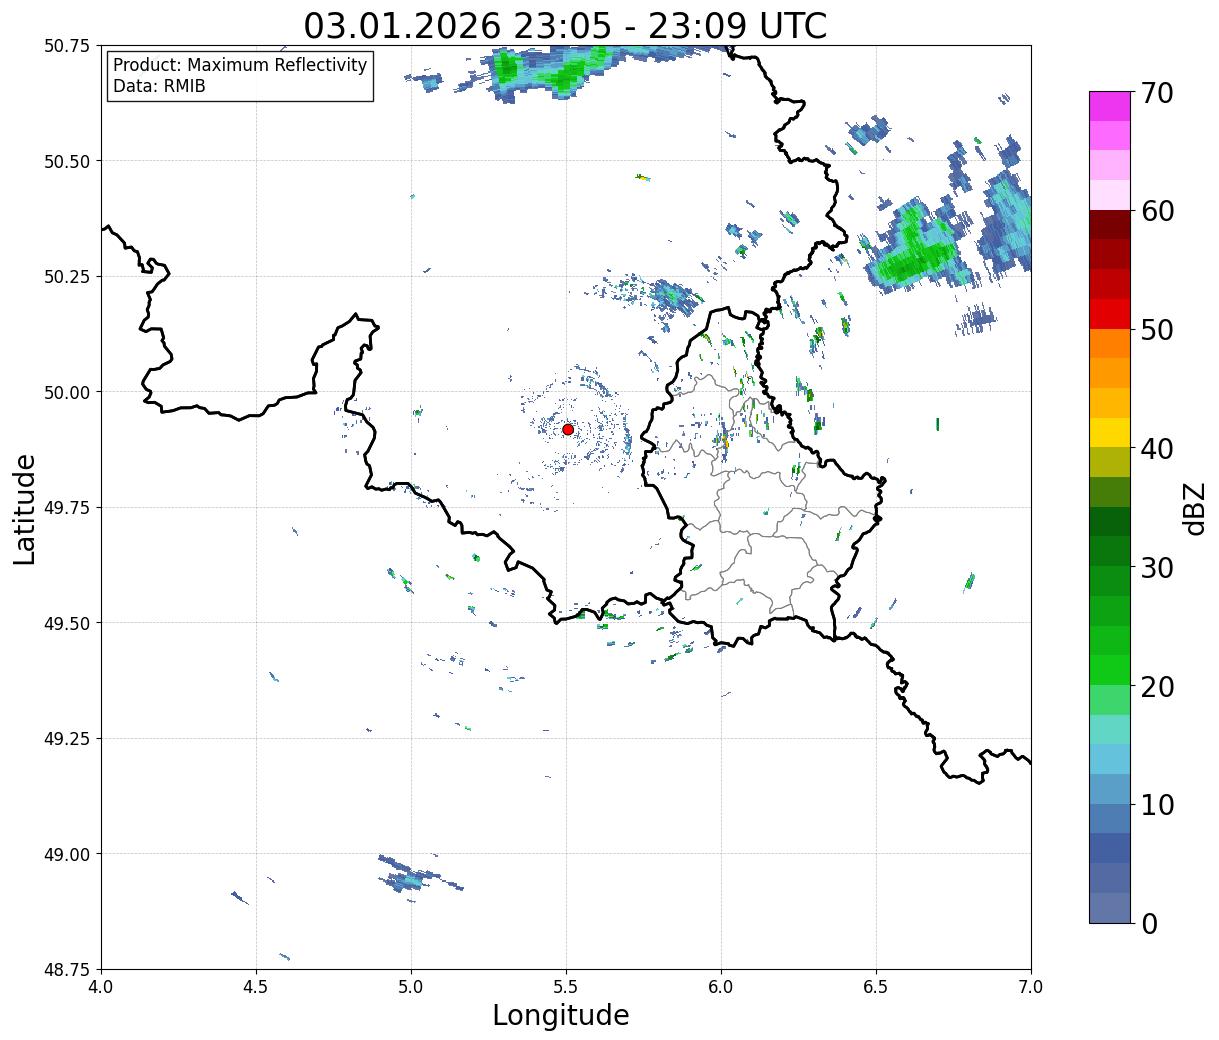Click the bright red swatch just above 50 dBZ
1219x1040 pixels.
pos(1110,314)
